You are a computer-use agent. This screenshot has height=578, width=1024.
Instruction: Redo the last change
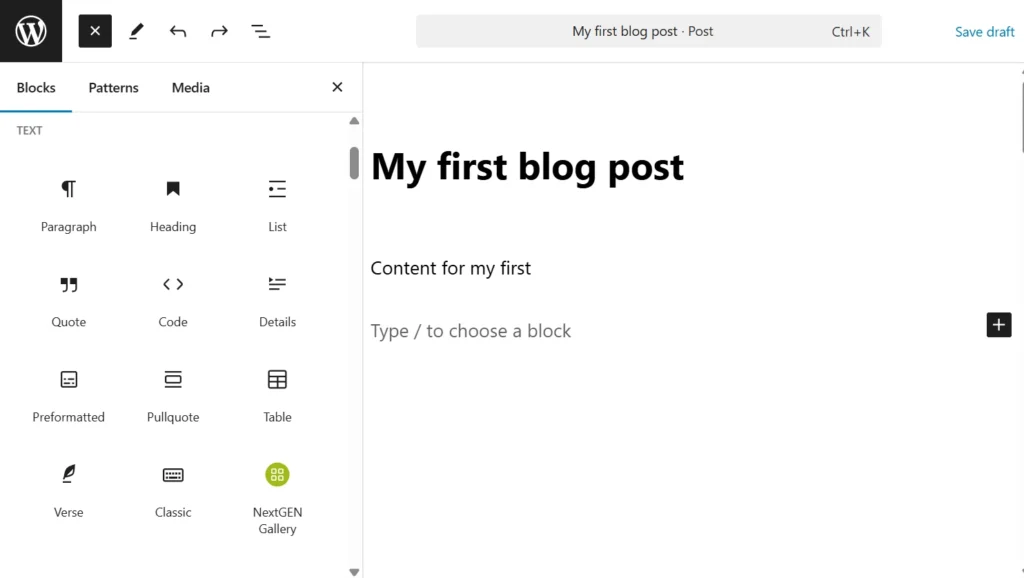pyautogui.click(x=219, y=31)
